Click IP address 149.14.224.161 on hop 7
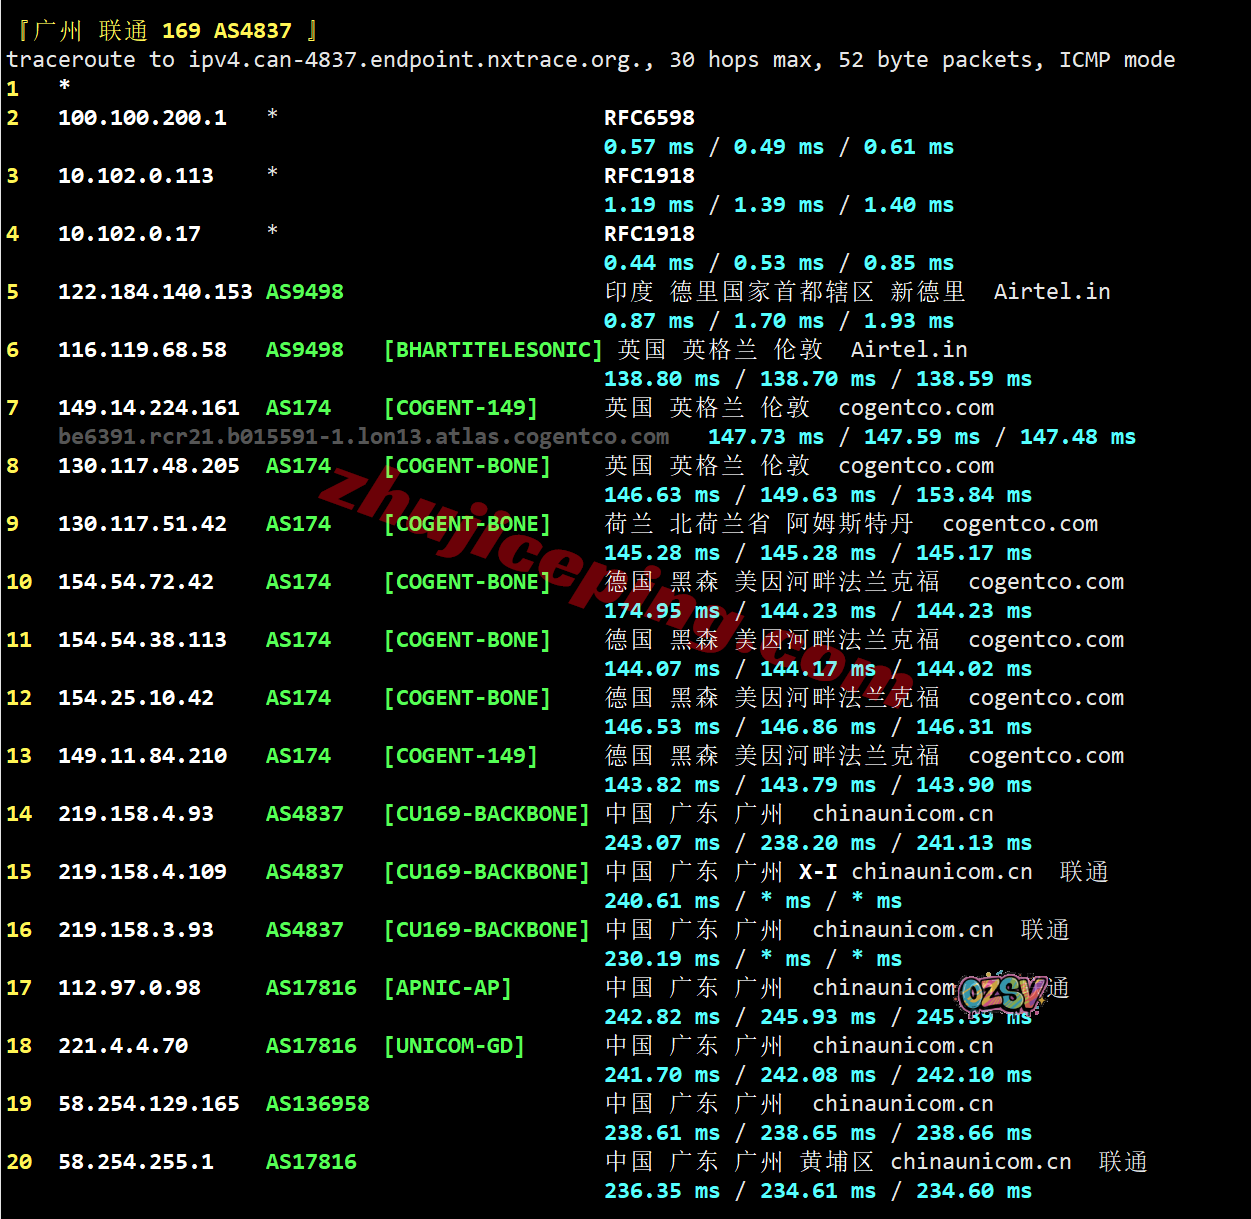This screenshot has width=1251, height=1219. 149,408
